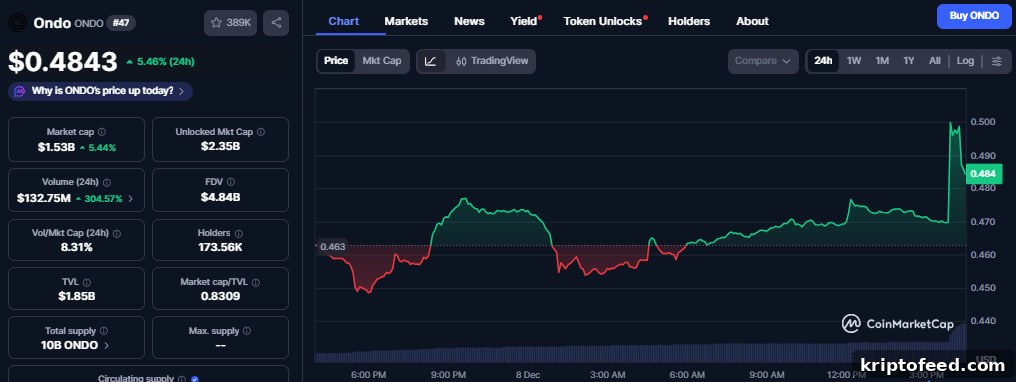
Task: Click the Buy ONDO button
Action: tap(974, 16)
